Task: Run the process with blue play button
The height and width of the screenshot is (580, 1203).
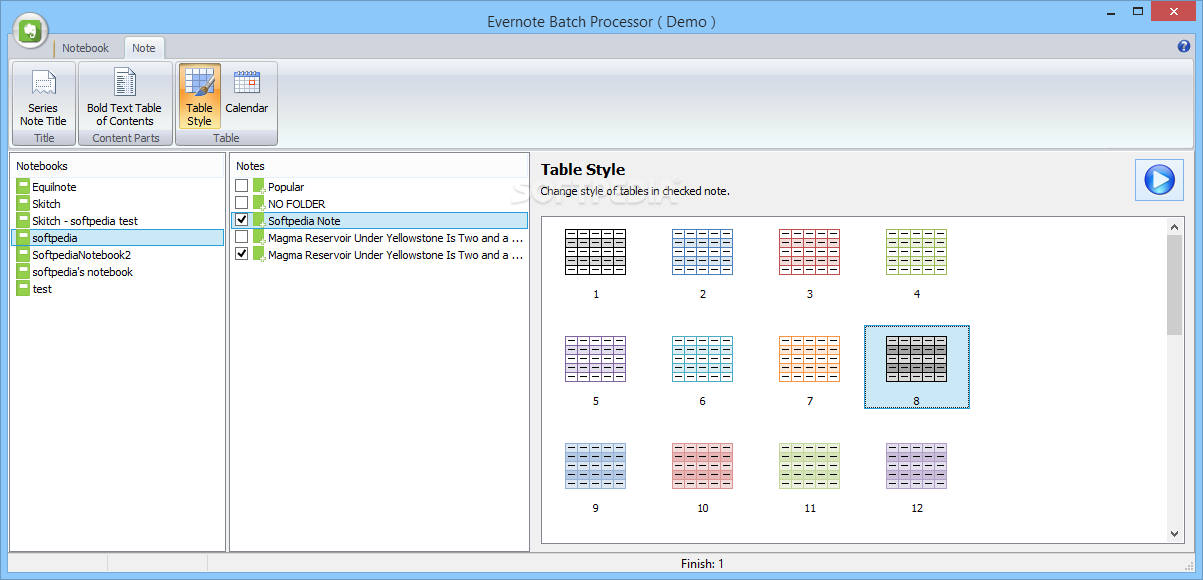Action: [1159, 180]
